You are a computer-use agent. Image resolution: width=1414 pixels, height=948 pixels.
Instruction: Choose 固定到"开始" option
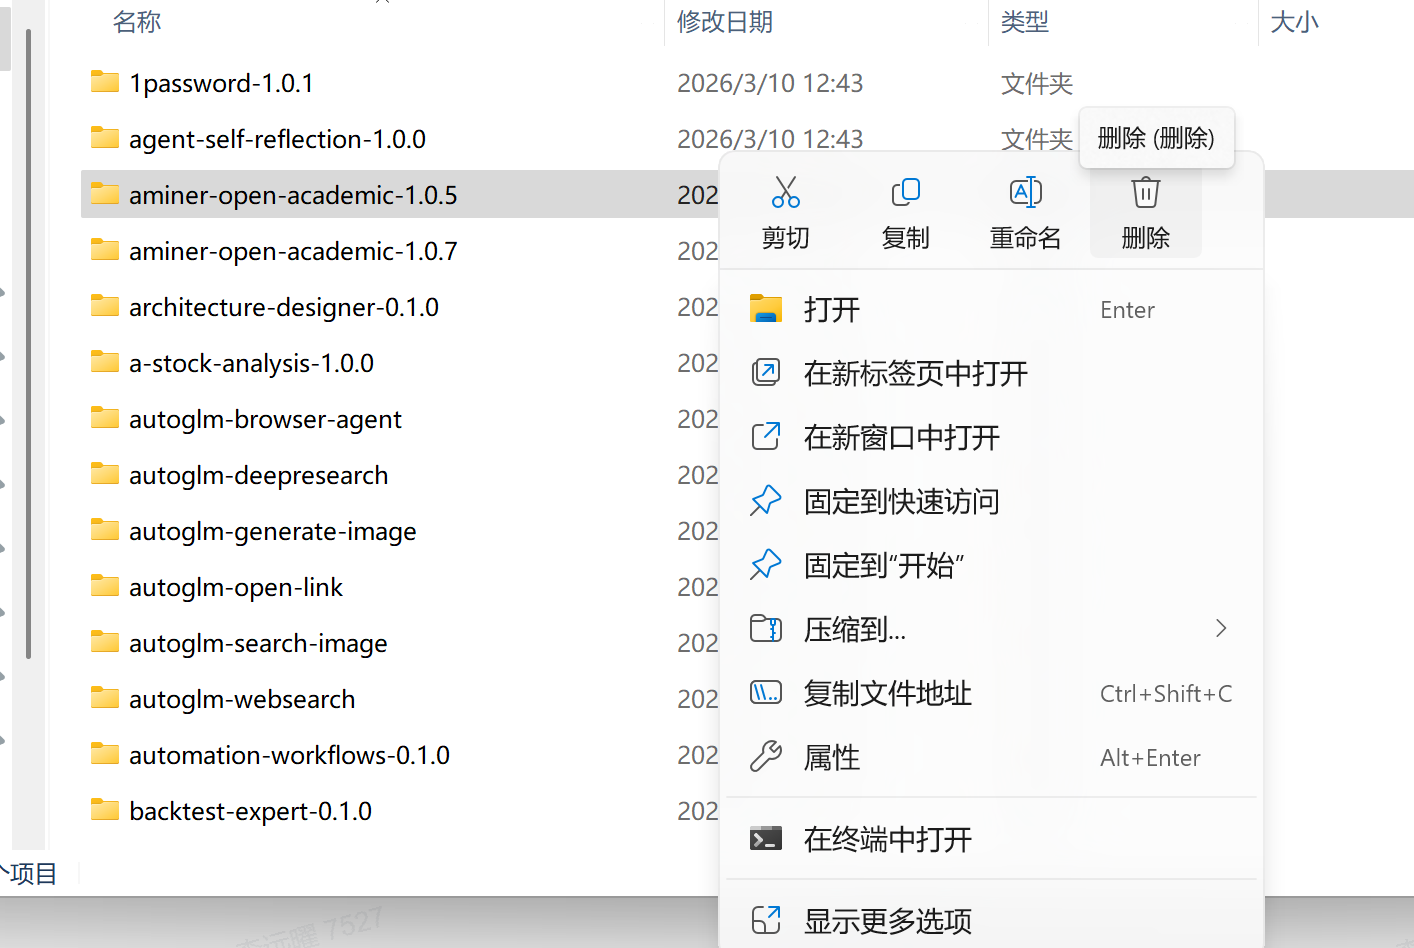[x=992, y=566]
